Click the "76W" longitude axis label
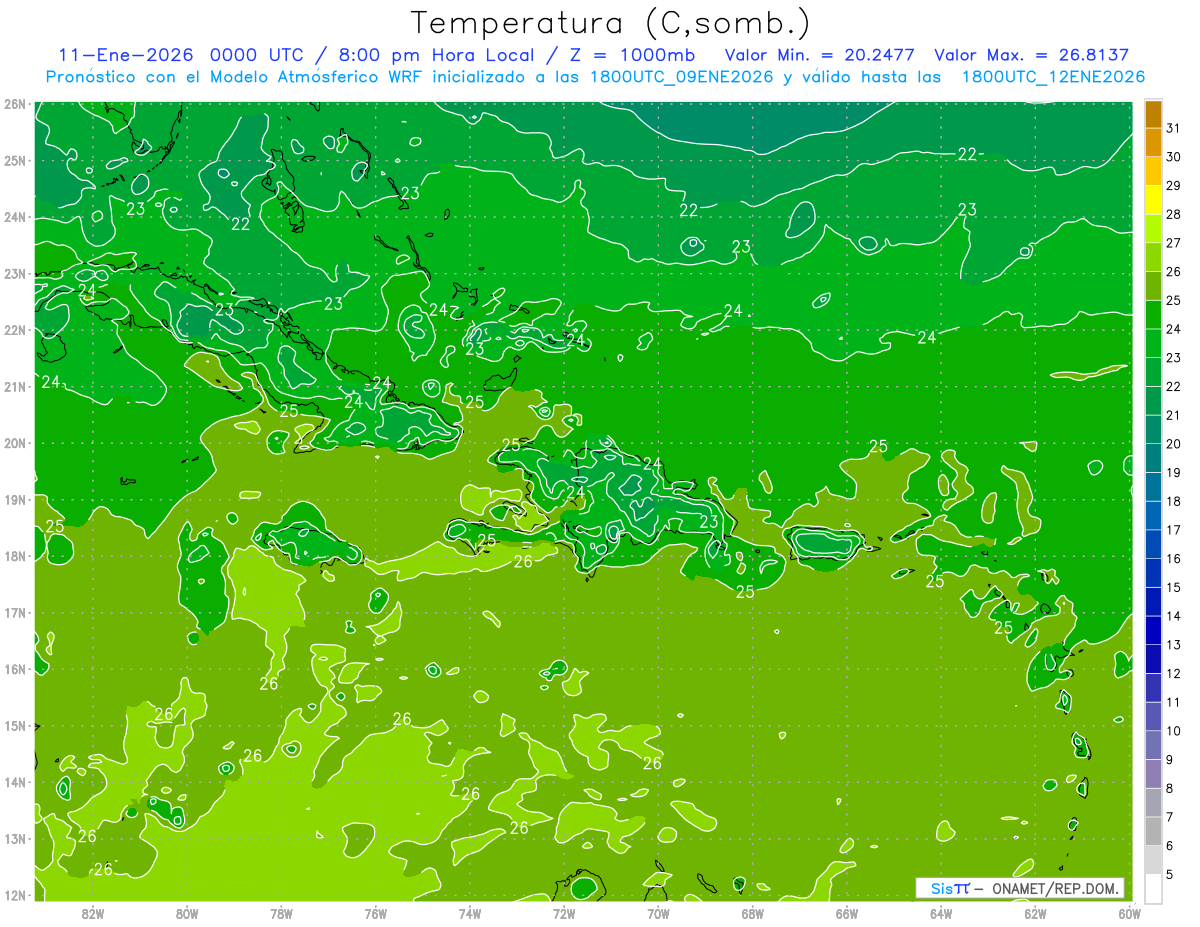1200x927 pixels. pyautogui.click(x=376, y=913)
